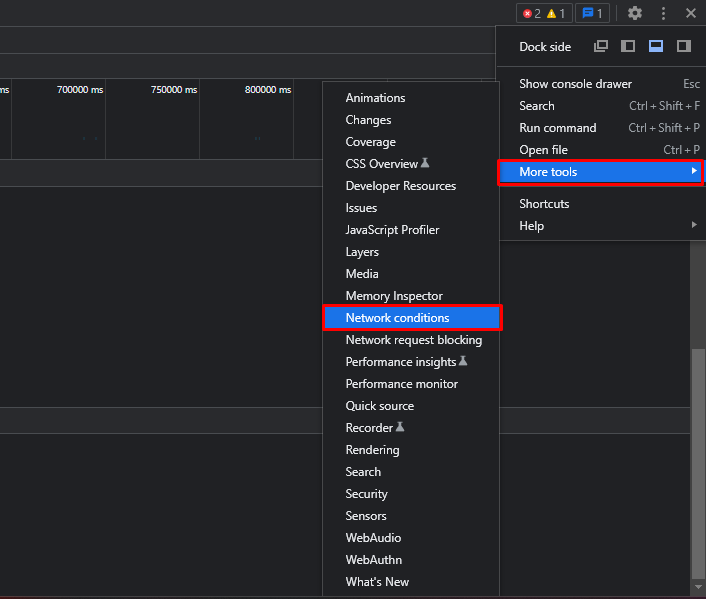Viewport: 706px width, 599px height.
Task: Open Network request blocking tool
Action: (413, 340)
